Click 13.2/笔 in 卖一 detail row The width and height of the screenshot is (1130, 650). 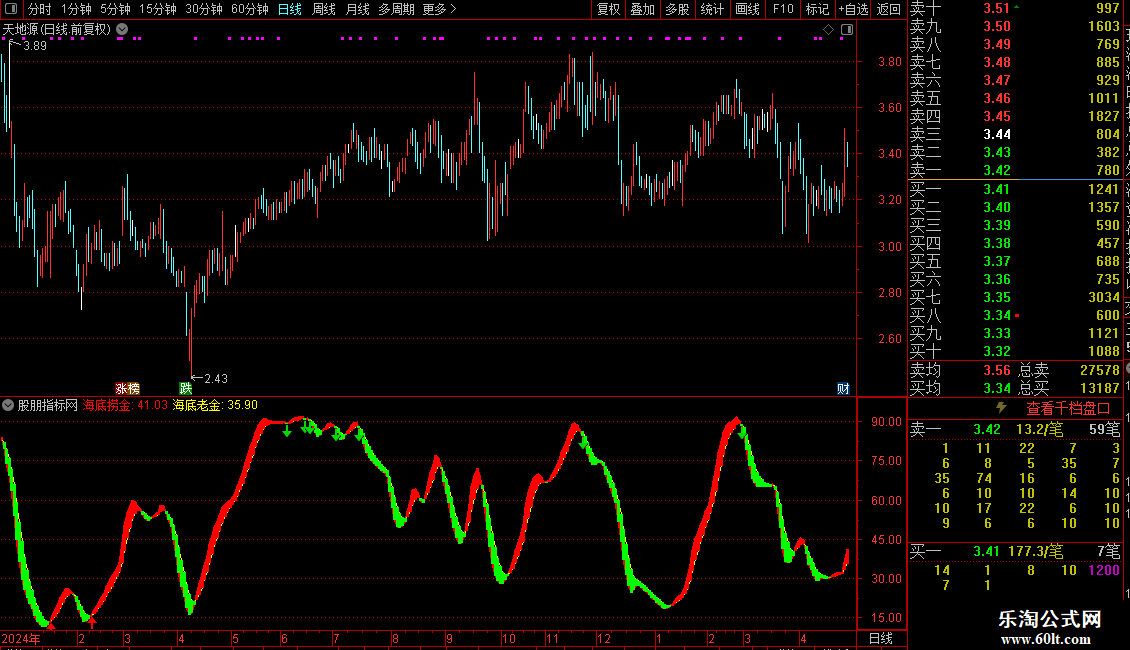[1039, 429]
